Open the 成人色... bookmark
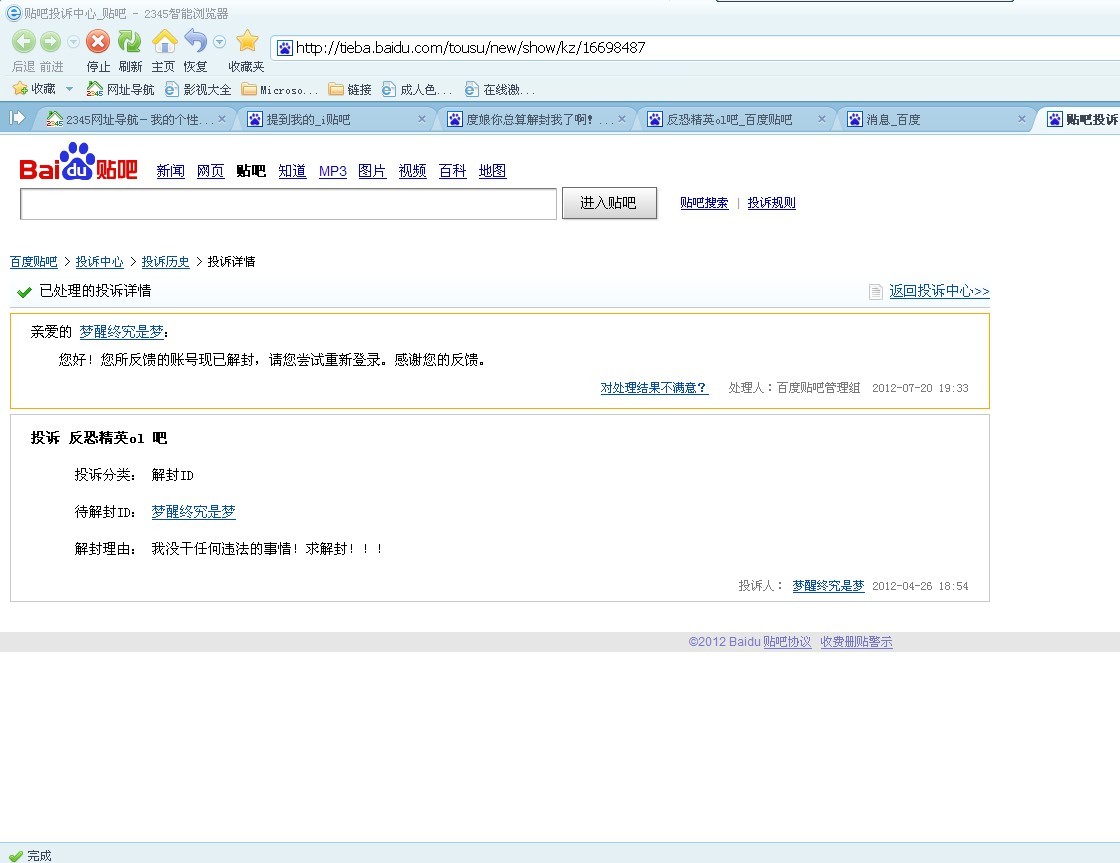Screen dimensions: 1120x863 pos(416,89)
